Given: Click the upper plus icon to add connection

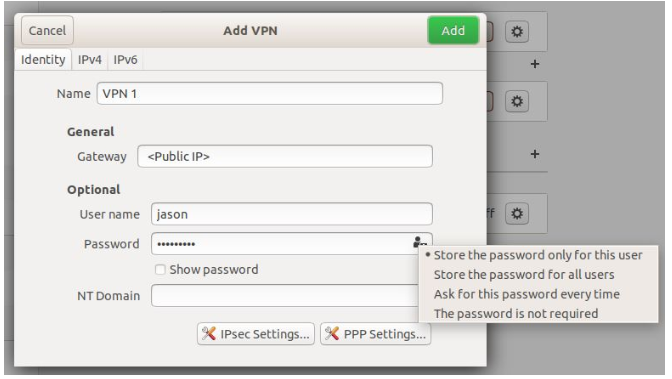Looking at the screenshot, I should 534,64.
